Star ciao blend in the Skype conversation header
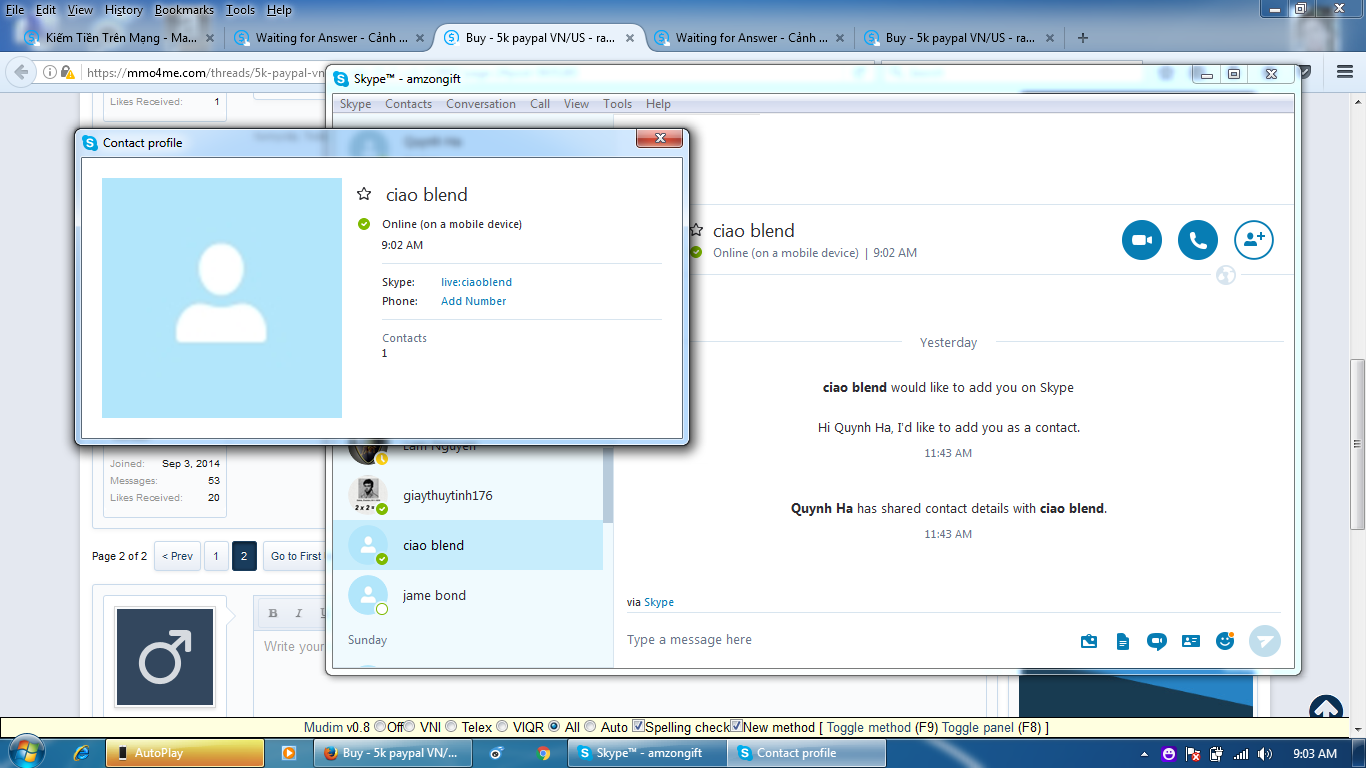1366x768 pixels. (x=696, y=230)
